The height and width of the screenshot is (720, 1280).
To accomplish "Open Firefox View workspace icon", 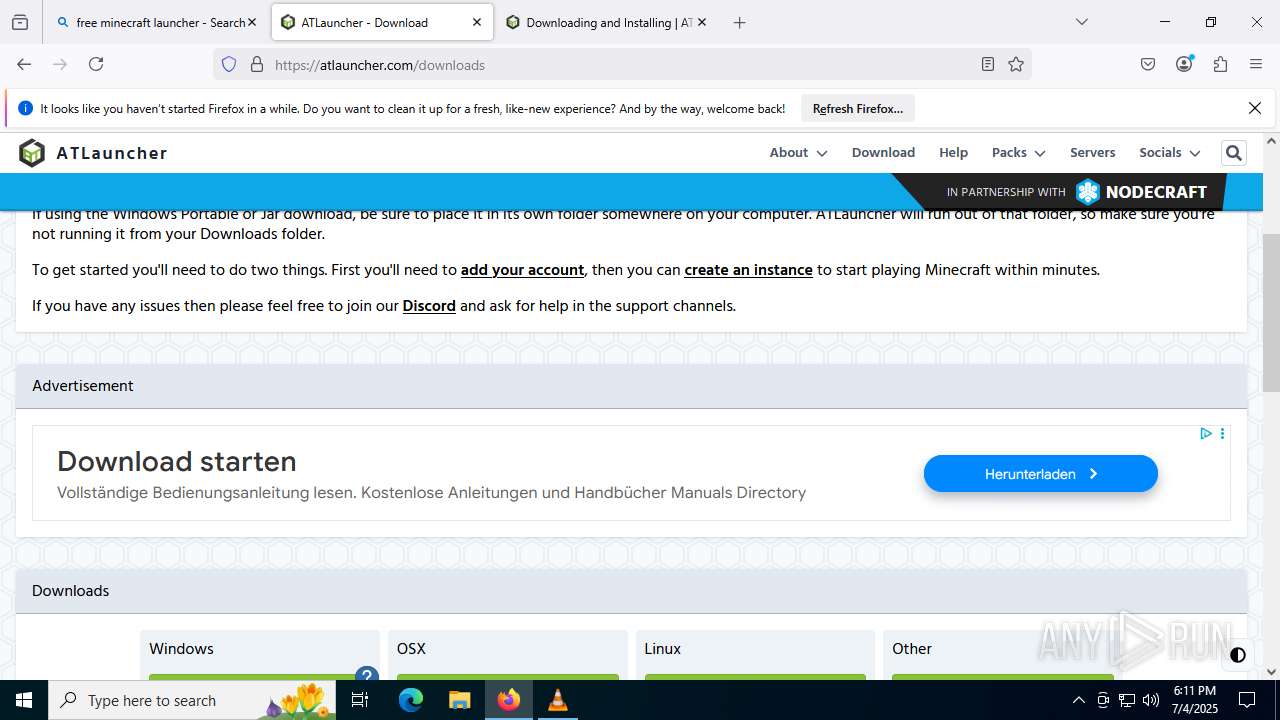I will point(20,22).
